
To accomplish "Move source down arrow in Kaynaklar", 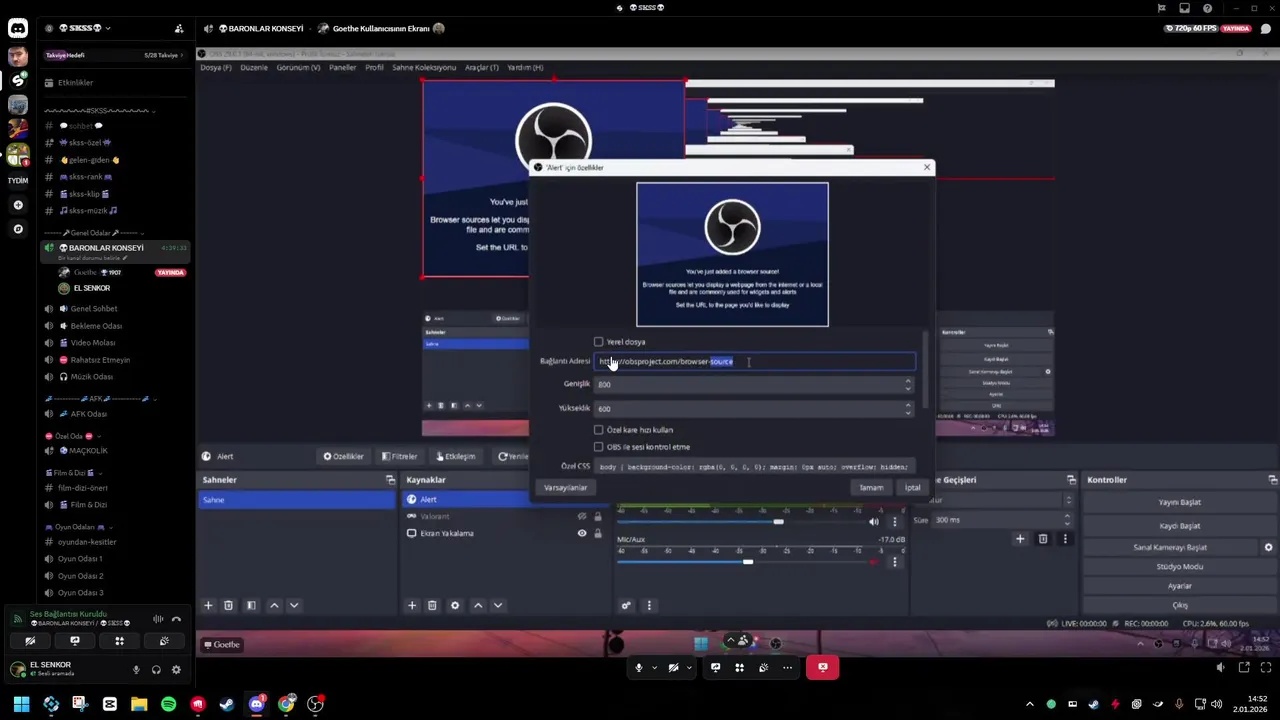I will 497,605.
